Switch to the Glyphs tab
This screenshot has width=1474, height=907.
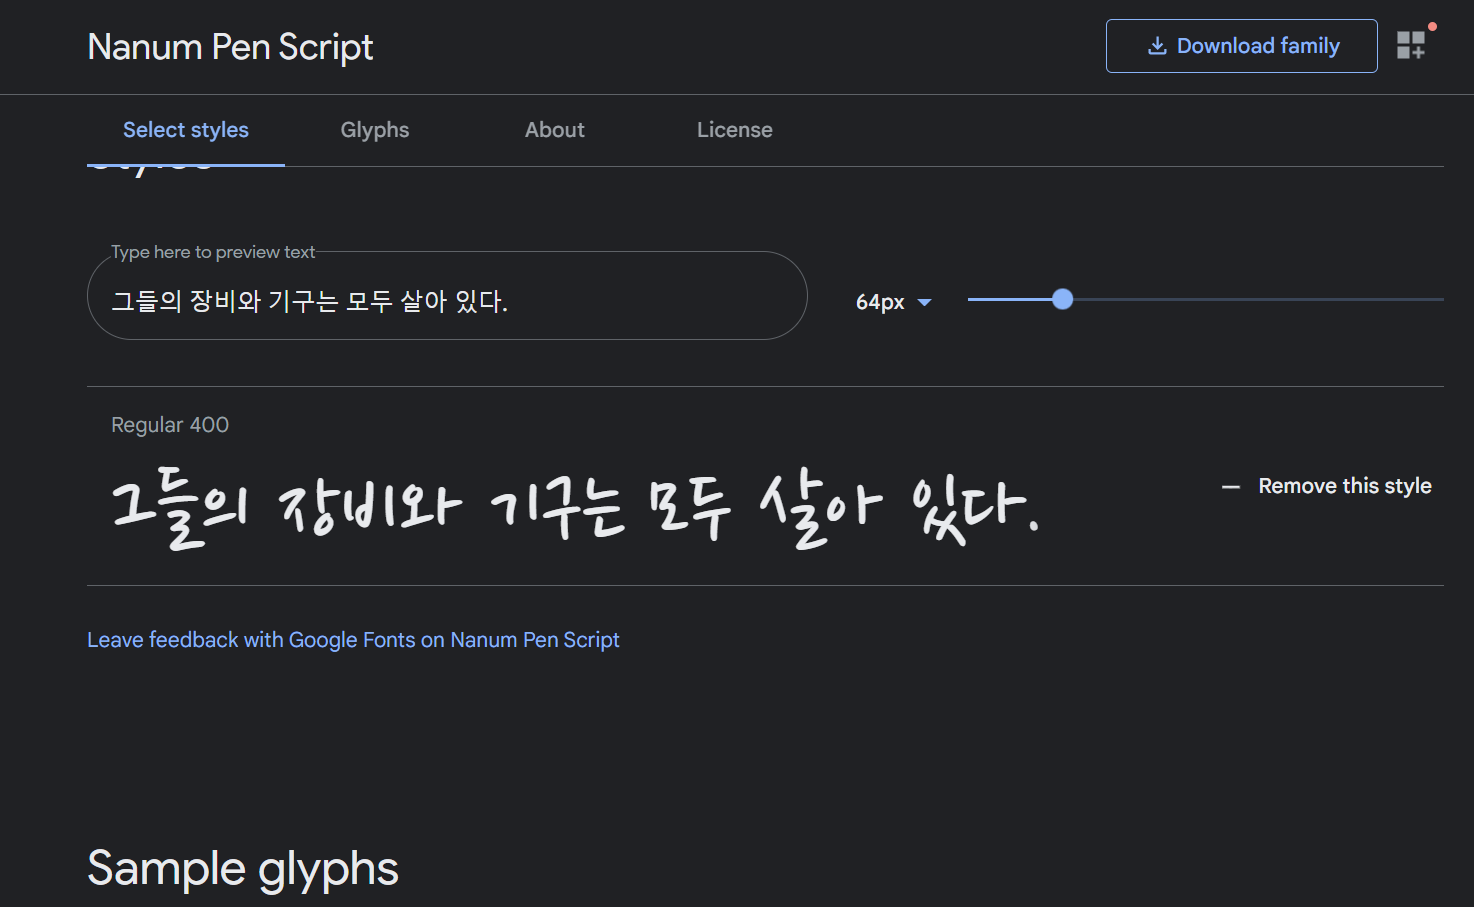click(x=374, y=130)
